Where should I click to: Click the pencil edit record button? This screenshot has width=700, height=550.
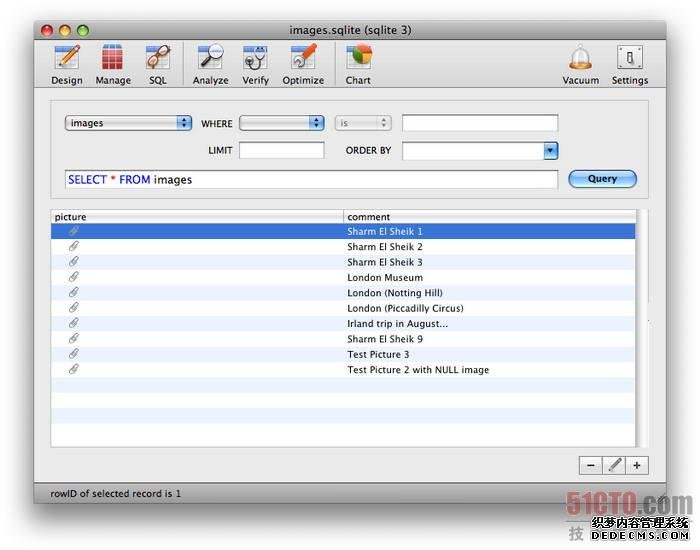pyautogui.click(x=614, y=465)
